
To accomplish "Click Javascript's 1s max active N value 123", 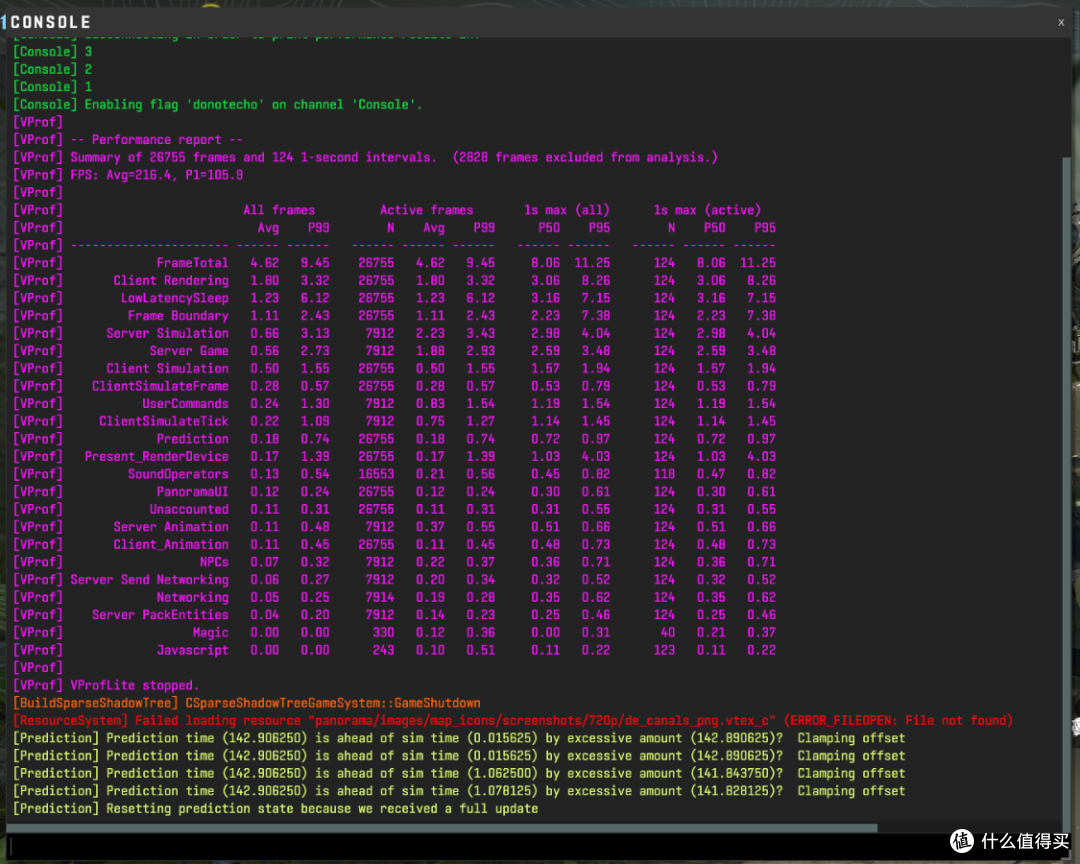I will [x=664, y=650].
